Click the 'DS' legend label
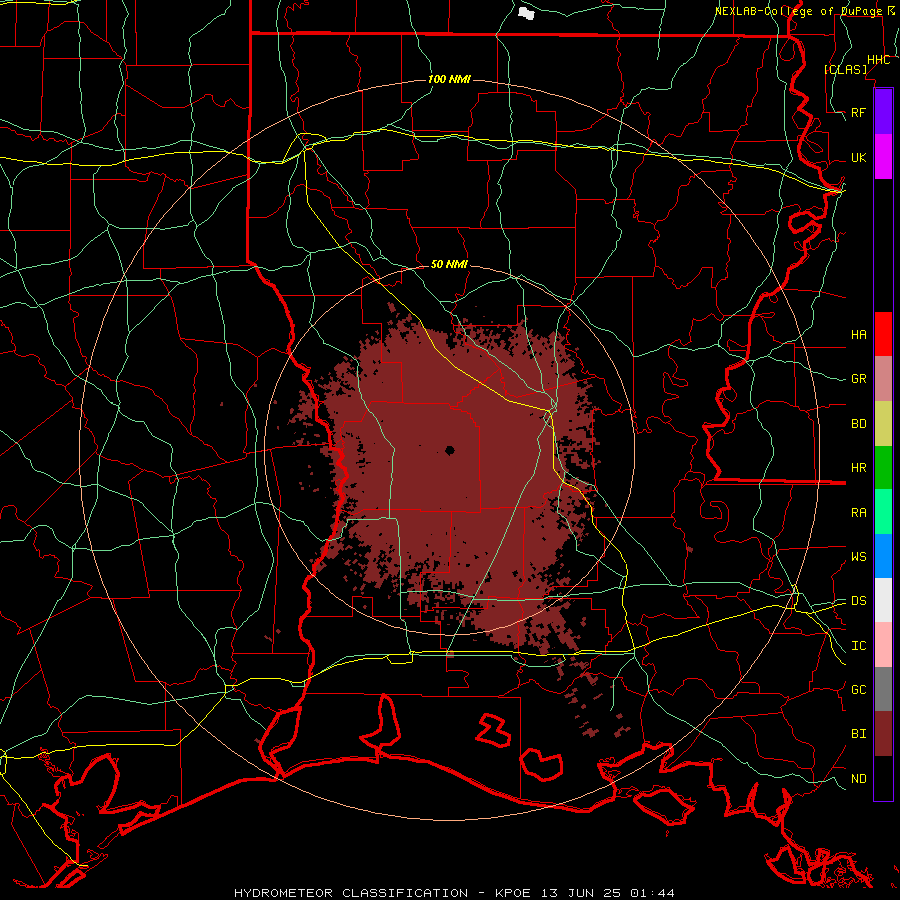 [858, 601]
